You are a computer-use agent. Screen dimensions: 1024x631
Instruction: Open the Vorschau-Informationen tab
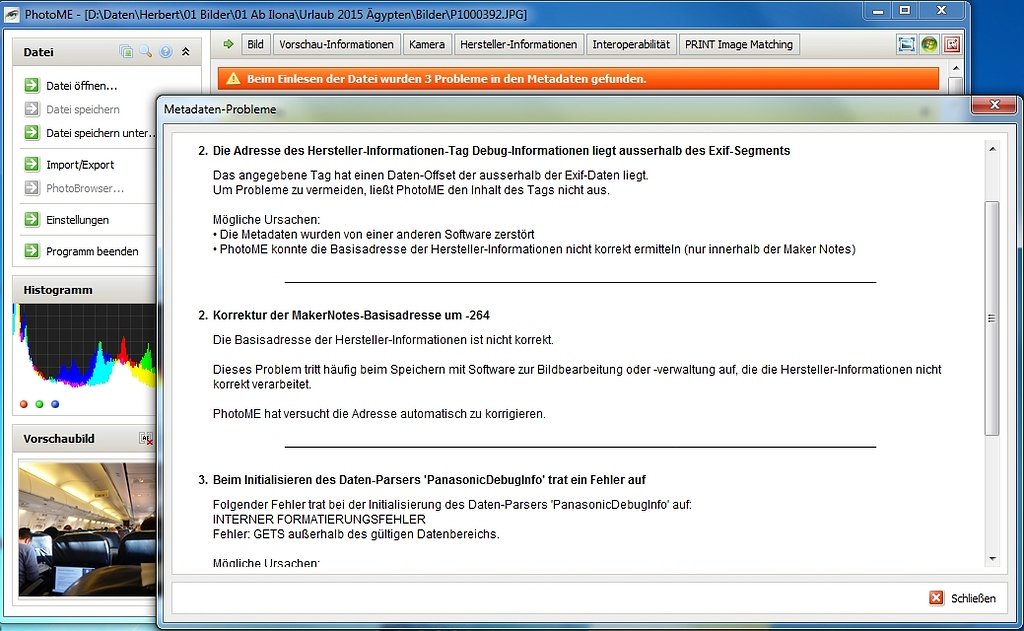(x=336, y=44)
